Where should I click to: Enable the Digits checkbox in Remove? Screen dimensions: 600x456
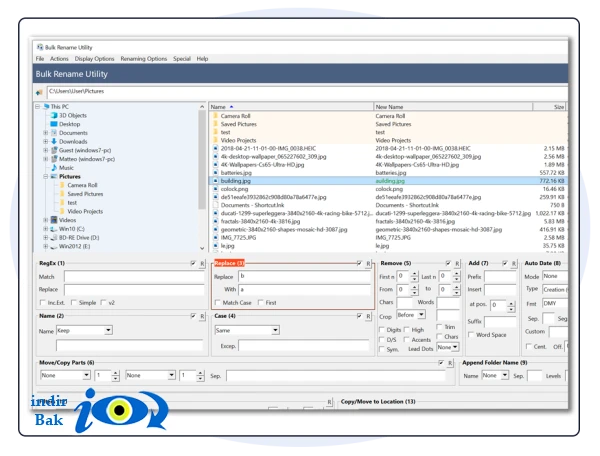(382, 329)
